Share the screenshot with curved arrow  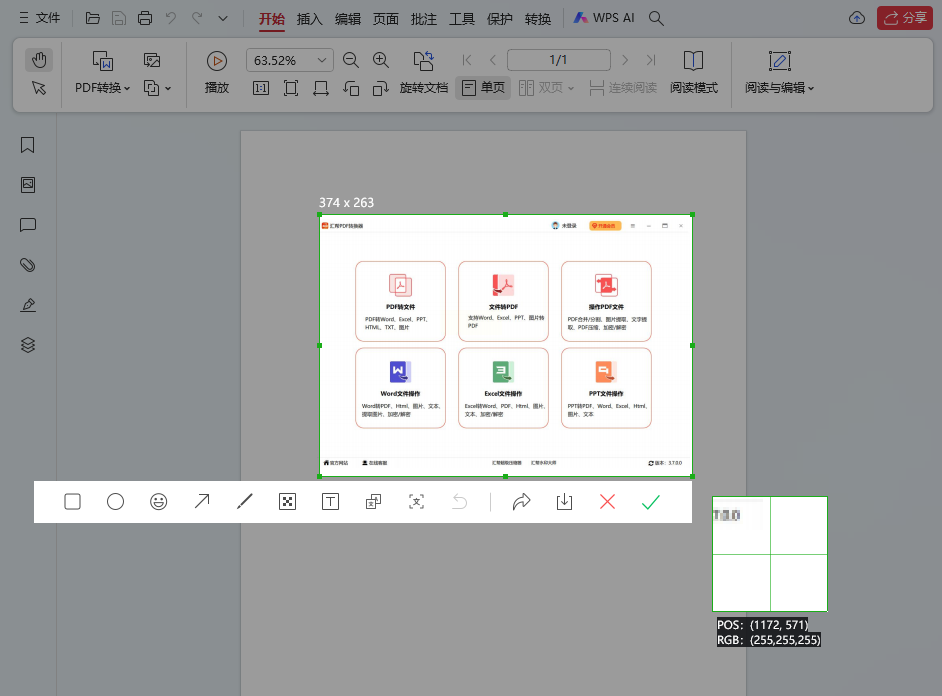pos(521,501)
